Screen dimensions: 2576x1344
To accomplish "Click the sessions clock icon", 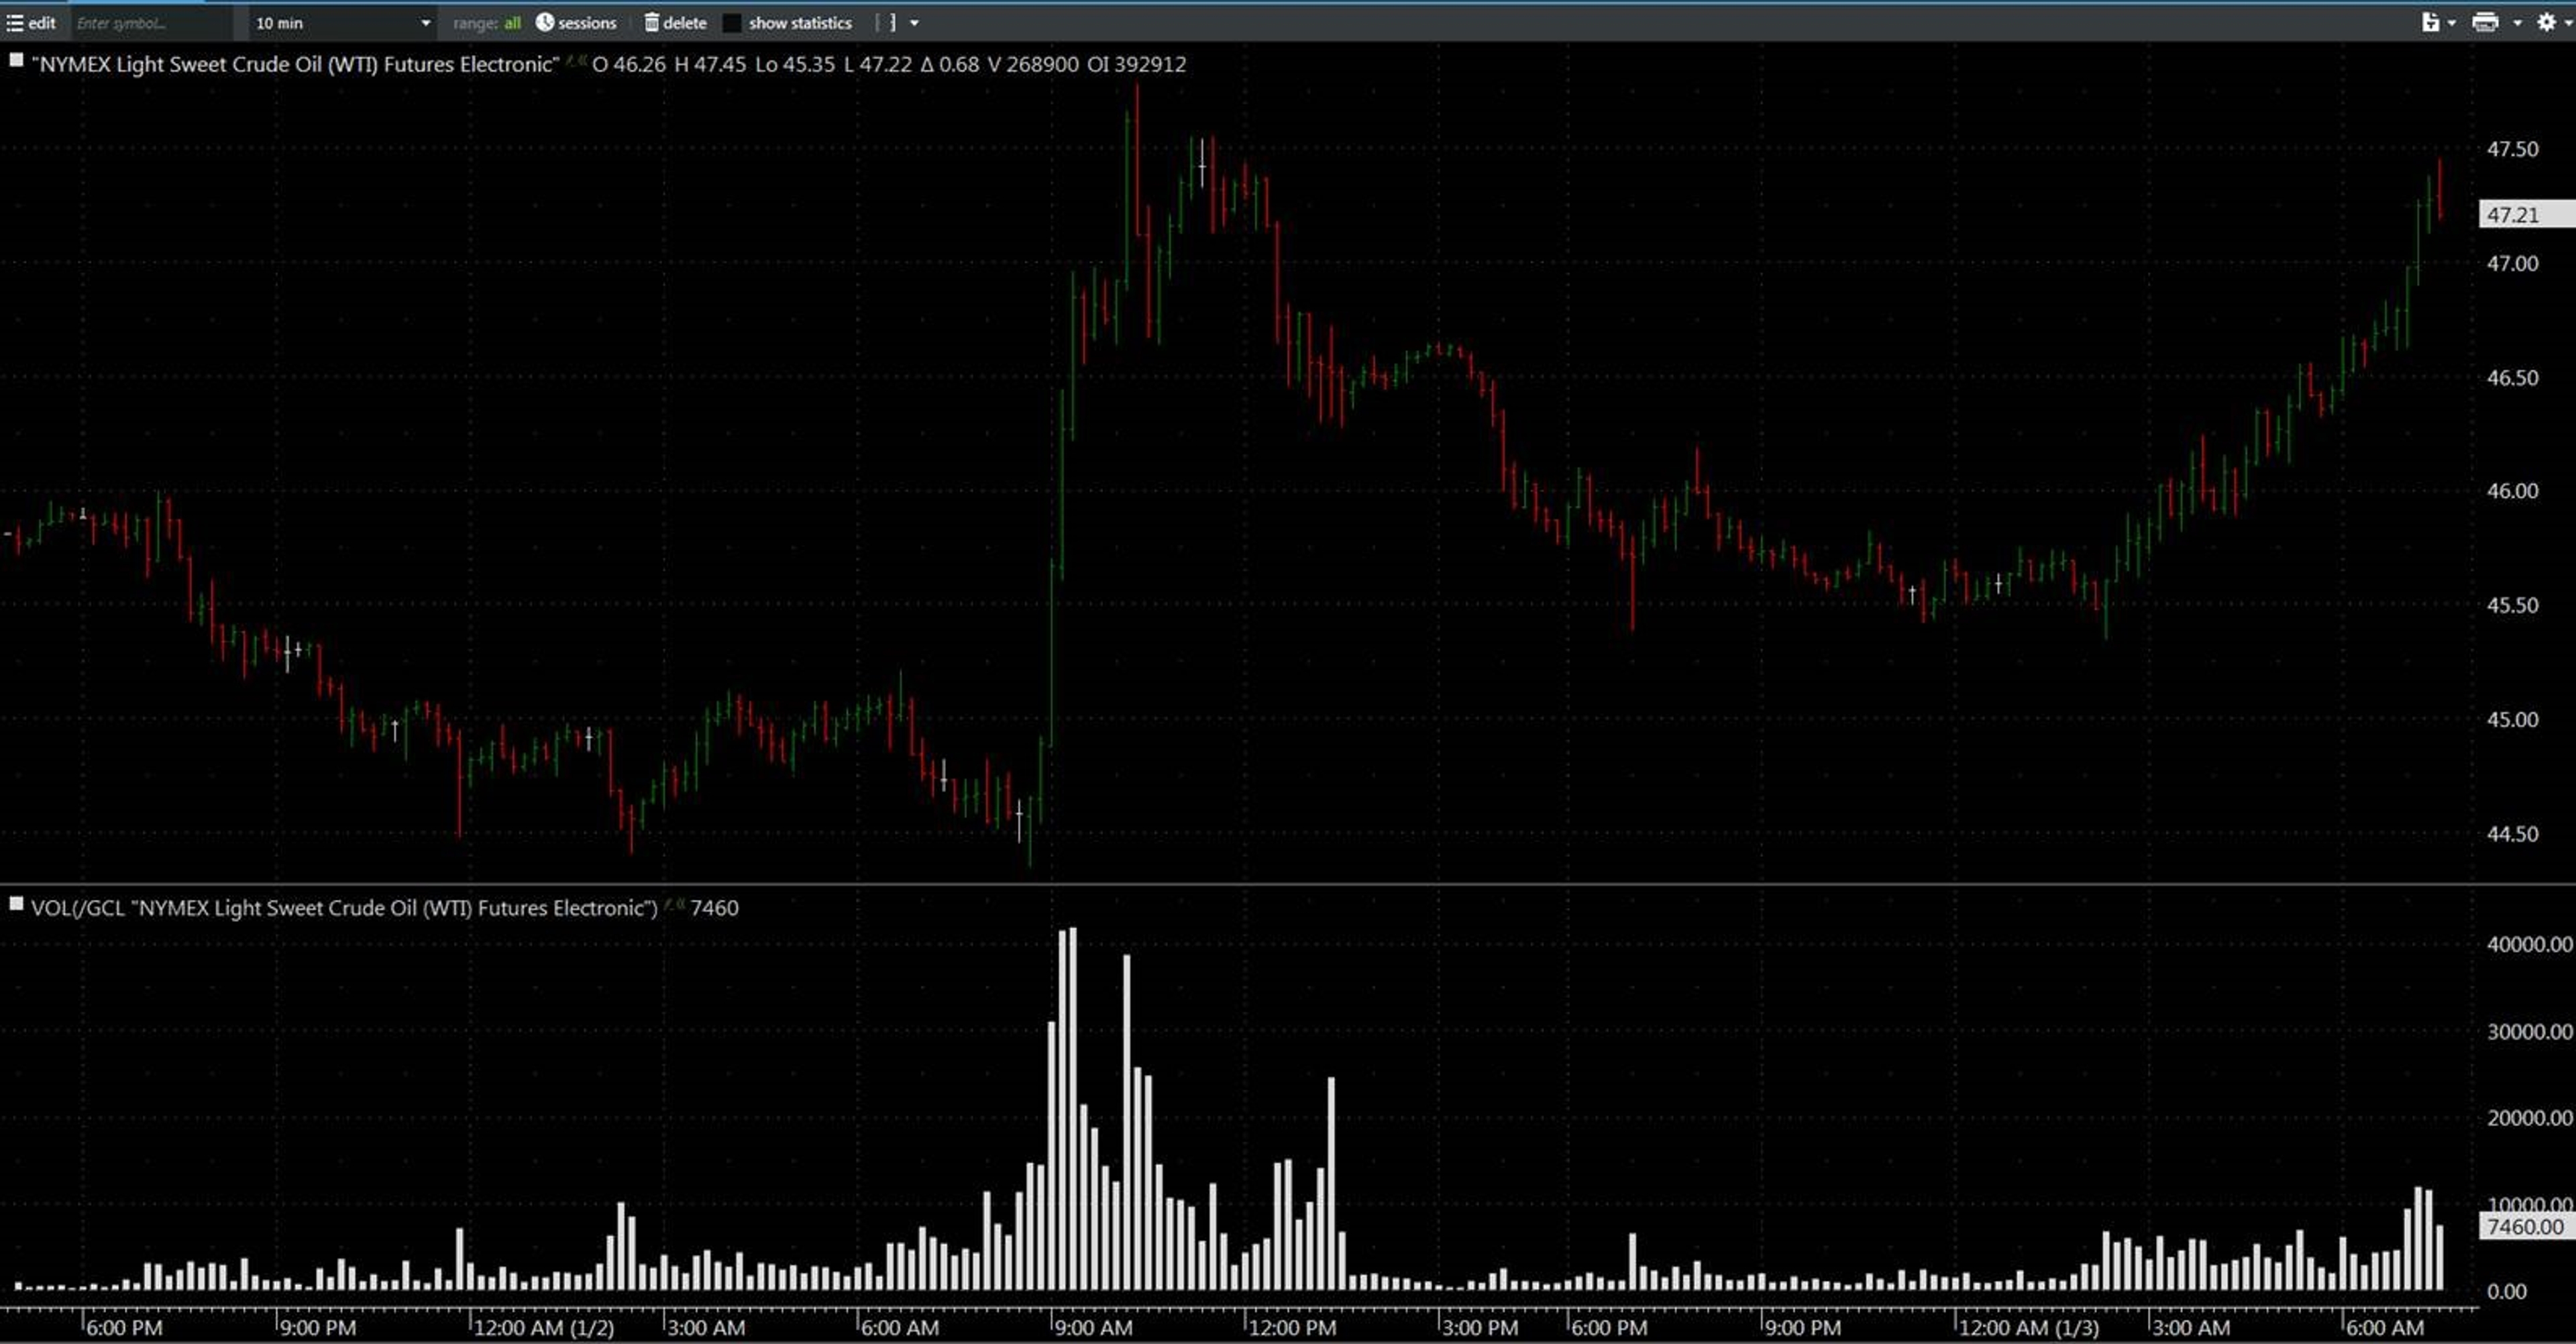I will pos(544,22).
